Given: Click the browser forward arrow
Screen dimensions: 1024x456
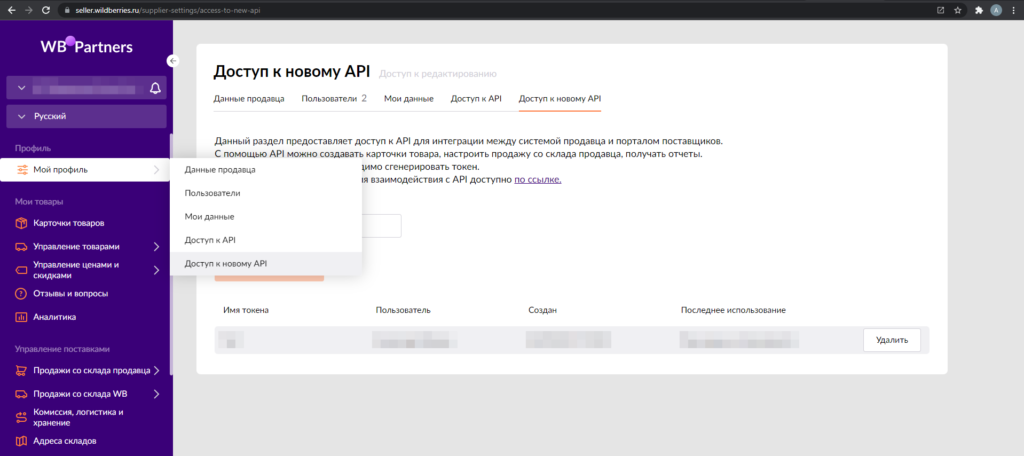Looking at the screenshot, I should pyautogui.click(x=28, y=10).
